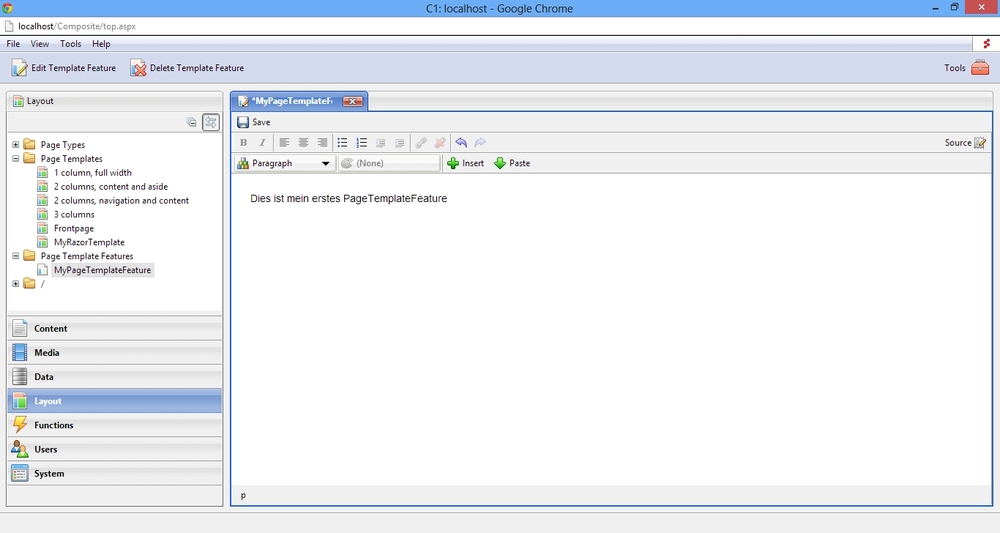Insert a numbered list
This screenshot has height=533, width=1000.
(x=362, y=143)
